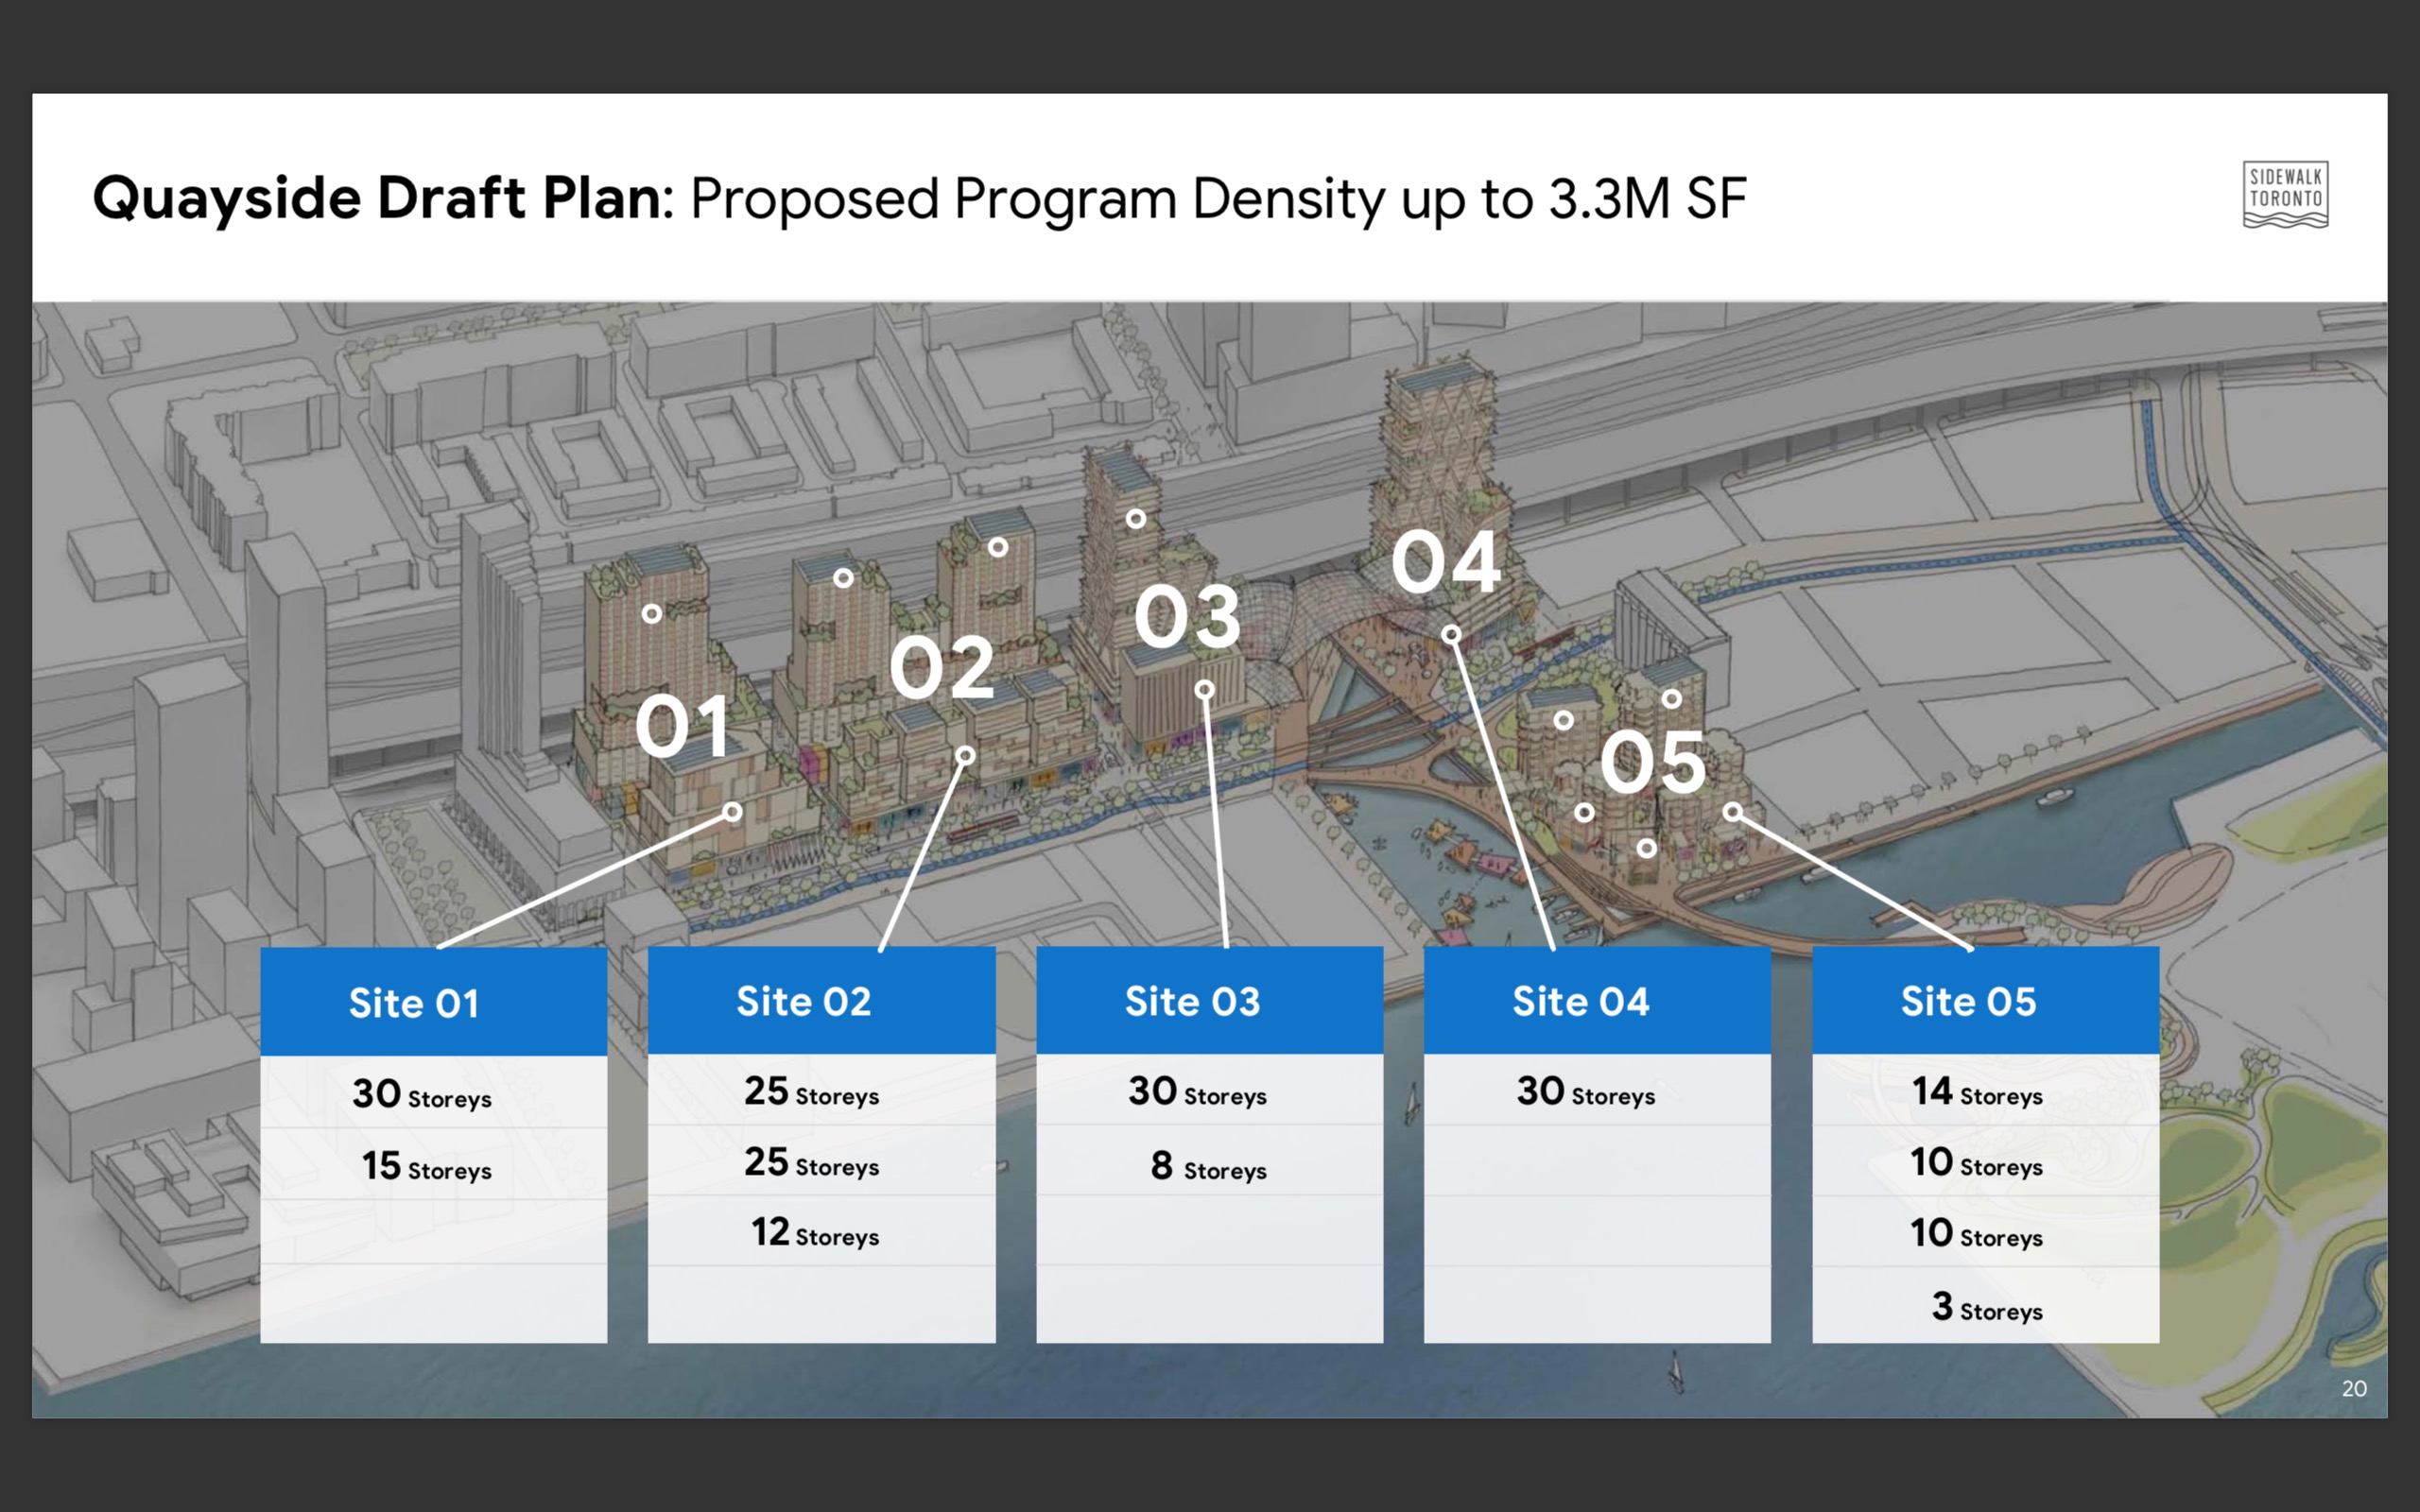
Task: Click the Sidewalk Toronto logo
Action: pyautogui.click(x=2286, y=196)
